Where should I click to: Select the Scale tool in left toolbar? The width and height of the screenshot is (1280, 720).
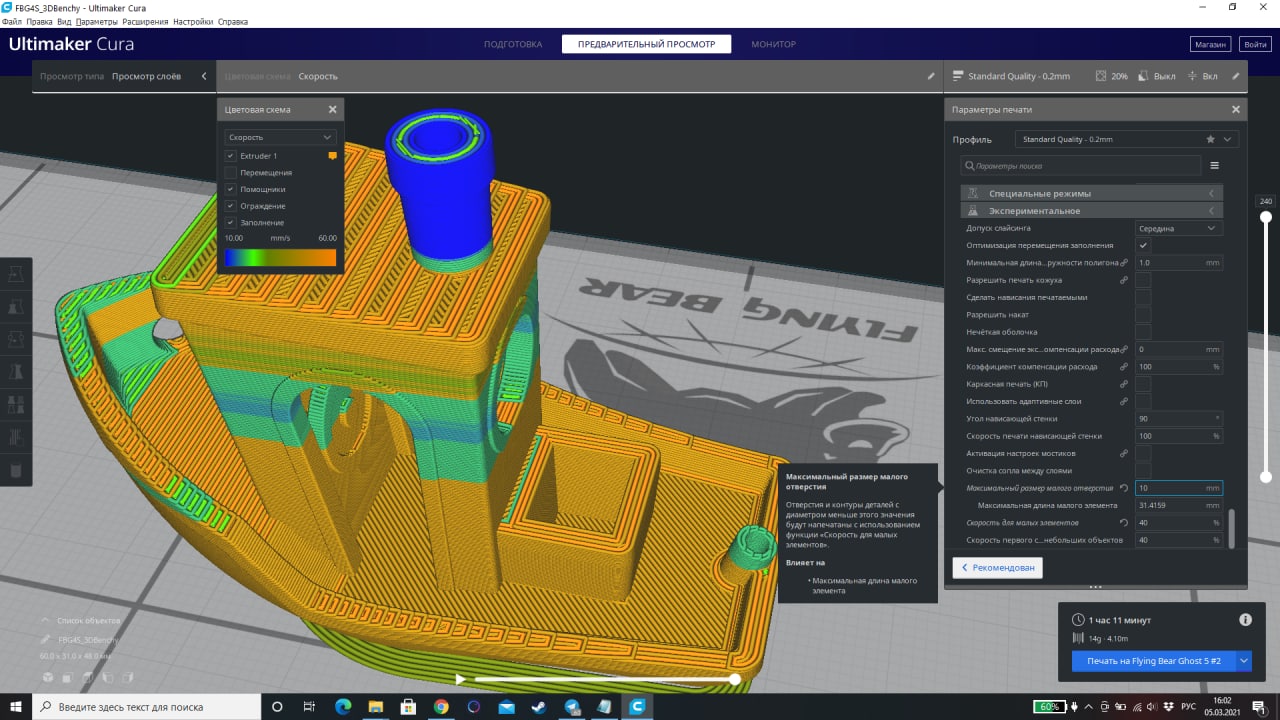tap(15, 307)
